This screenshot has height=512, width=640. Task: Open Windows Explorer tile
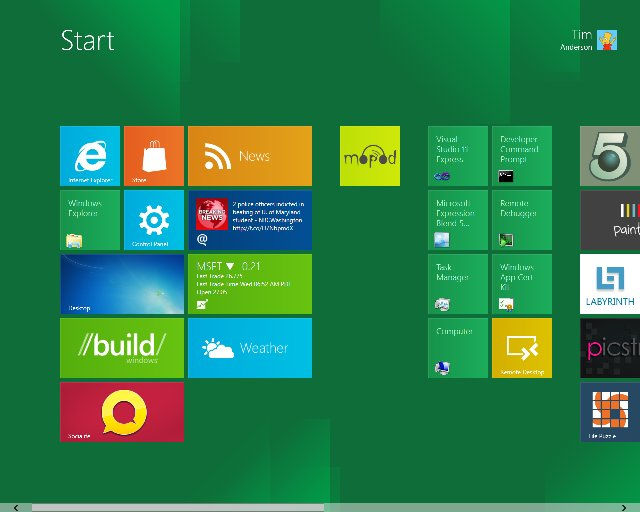(90, 220)
